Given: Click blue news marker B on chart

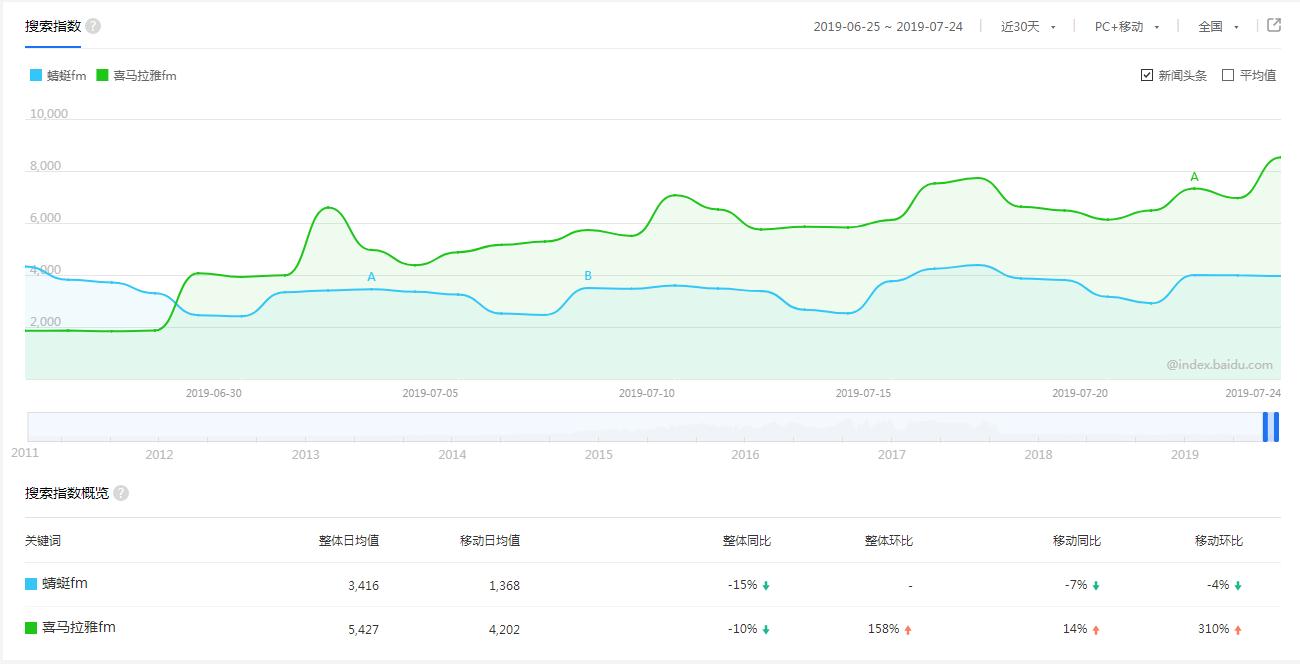Looking at the screenshot, I should (x=588, y=276).
